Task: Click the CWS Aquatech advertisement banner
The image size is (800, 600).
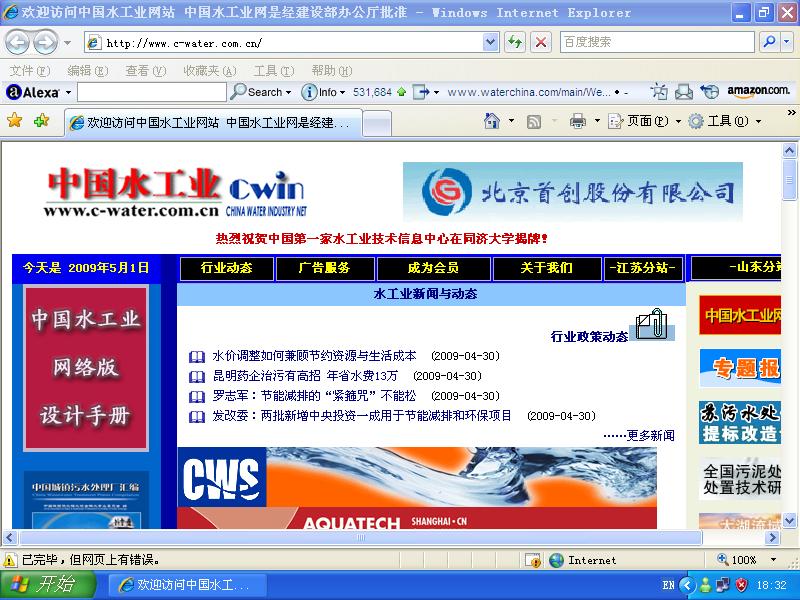Action: pos(417,488)
